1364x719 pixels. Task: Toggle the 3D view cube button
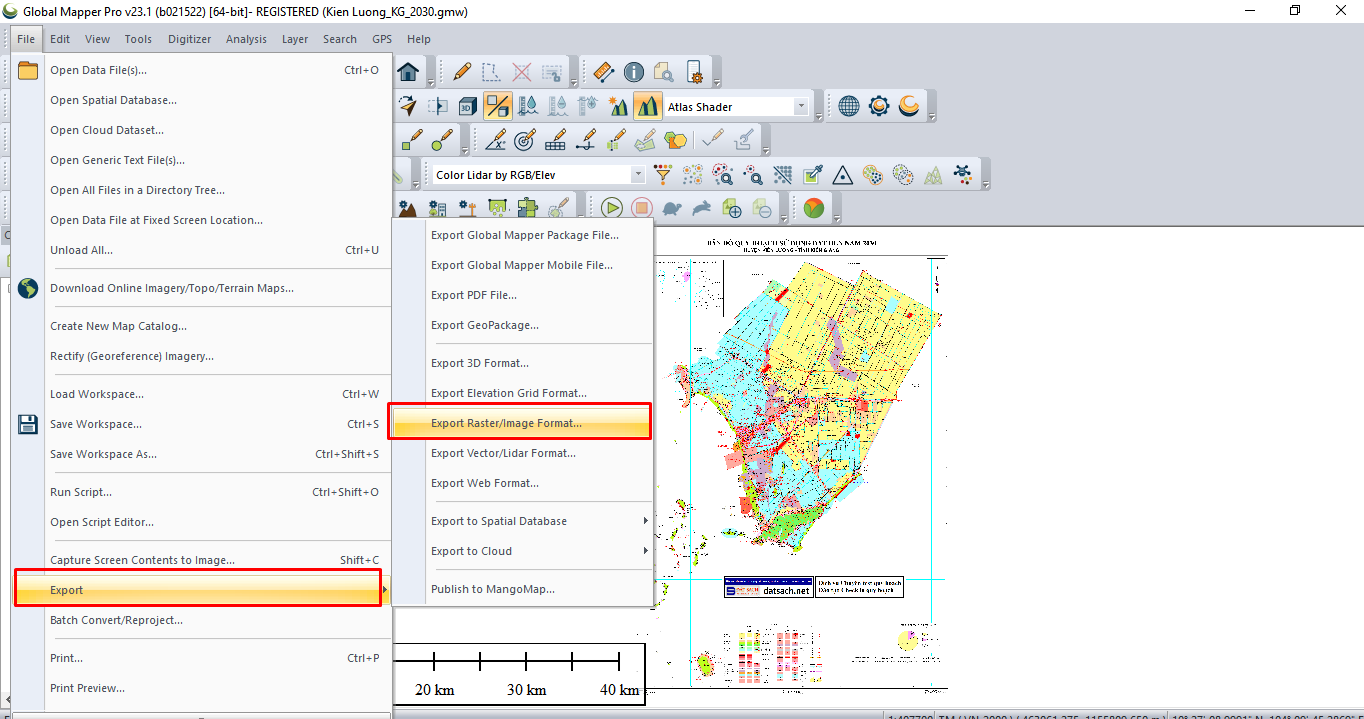click(x=467, y=106)
